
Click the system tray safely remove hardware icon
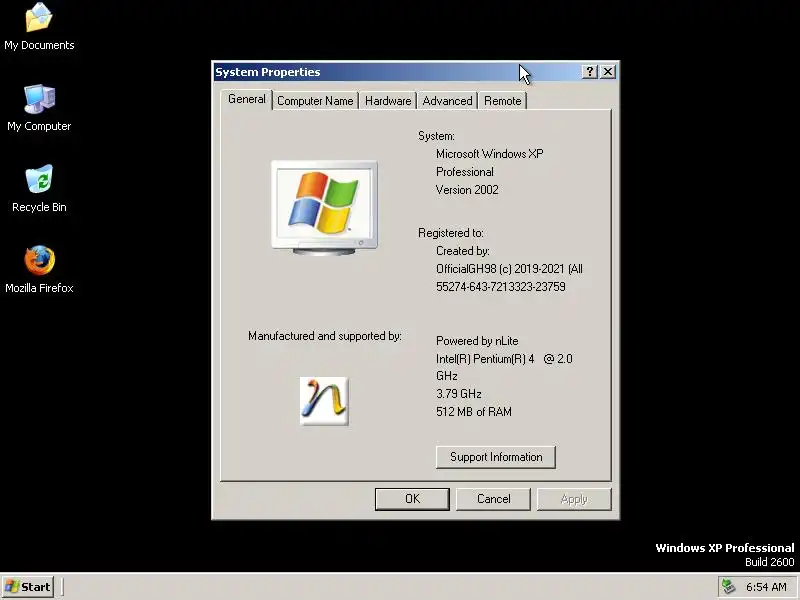[729, 587]
